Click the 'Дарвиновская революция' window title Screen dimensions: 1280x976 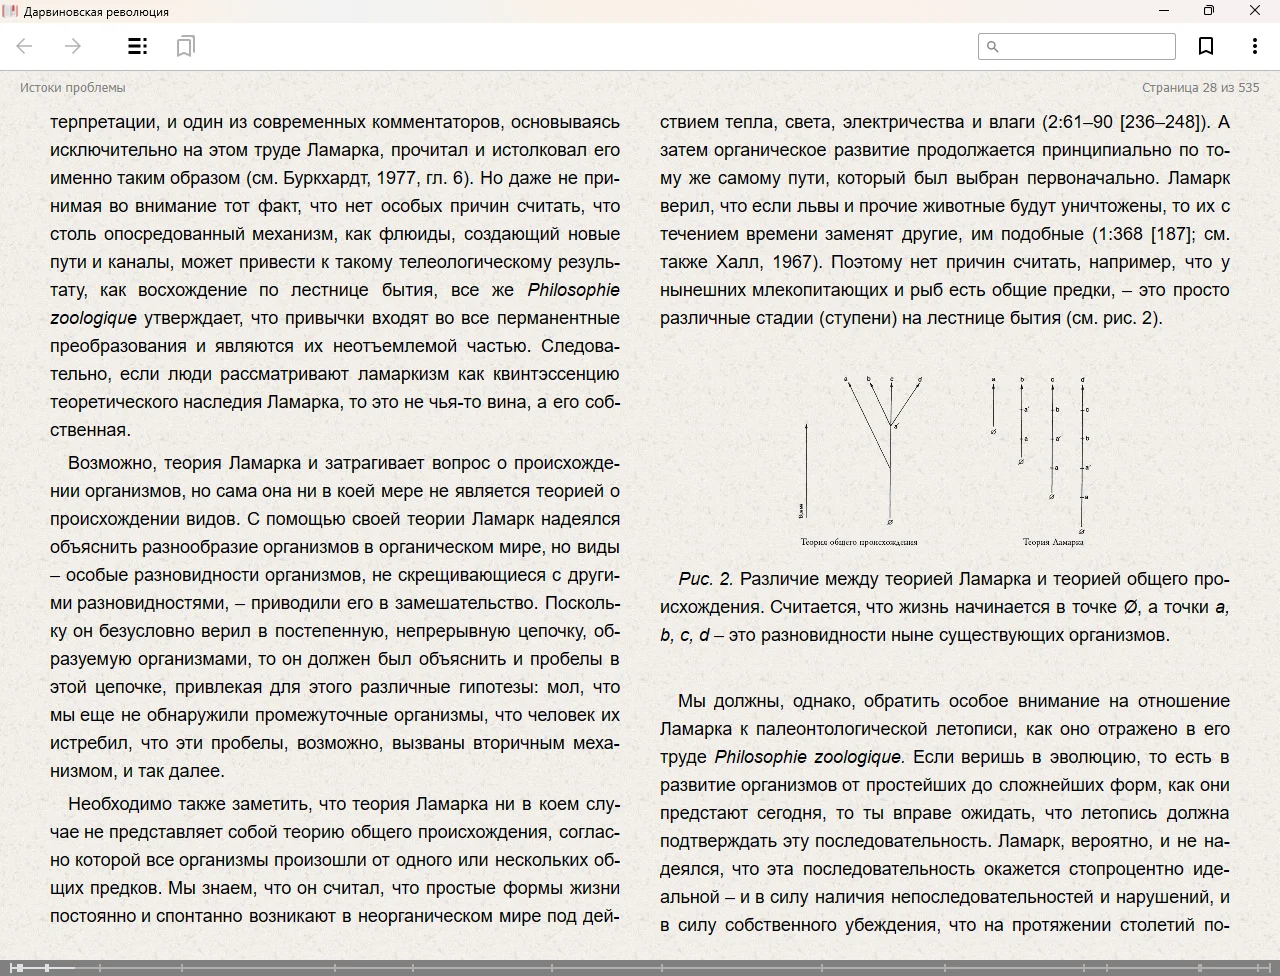click(96, 12)
